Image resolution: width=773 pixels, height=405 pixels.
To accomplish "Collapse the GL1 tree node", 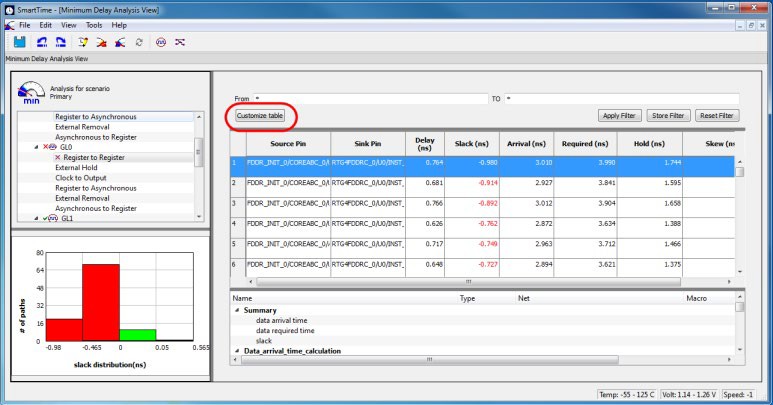I will 35,218.
